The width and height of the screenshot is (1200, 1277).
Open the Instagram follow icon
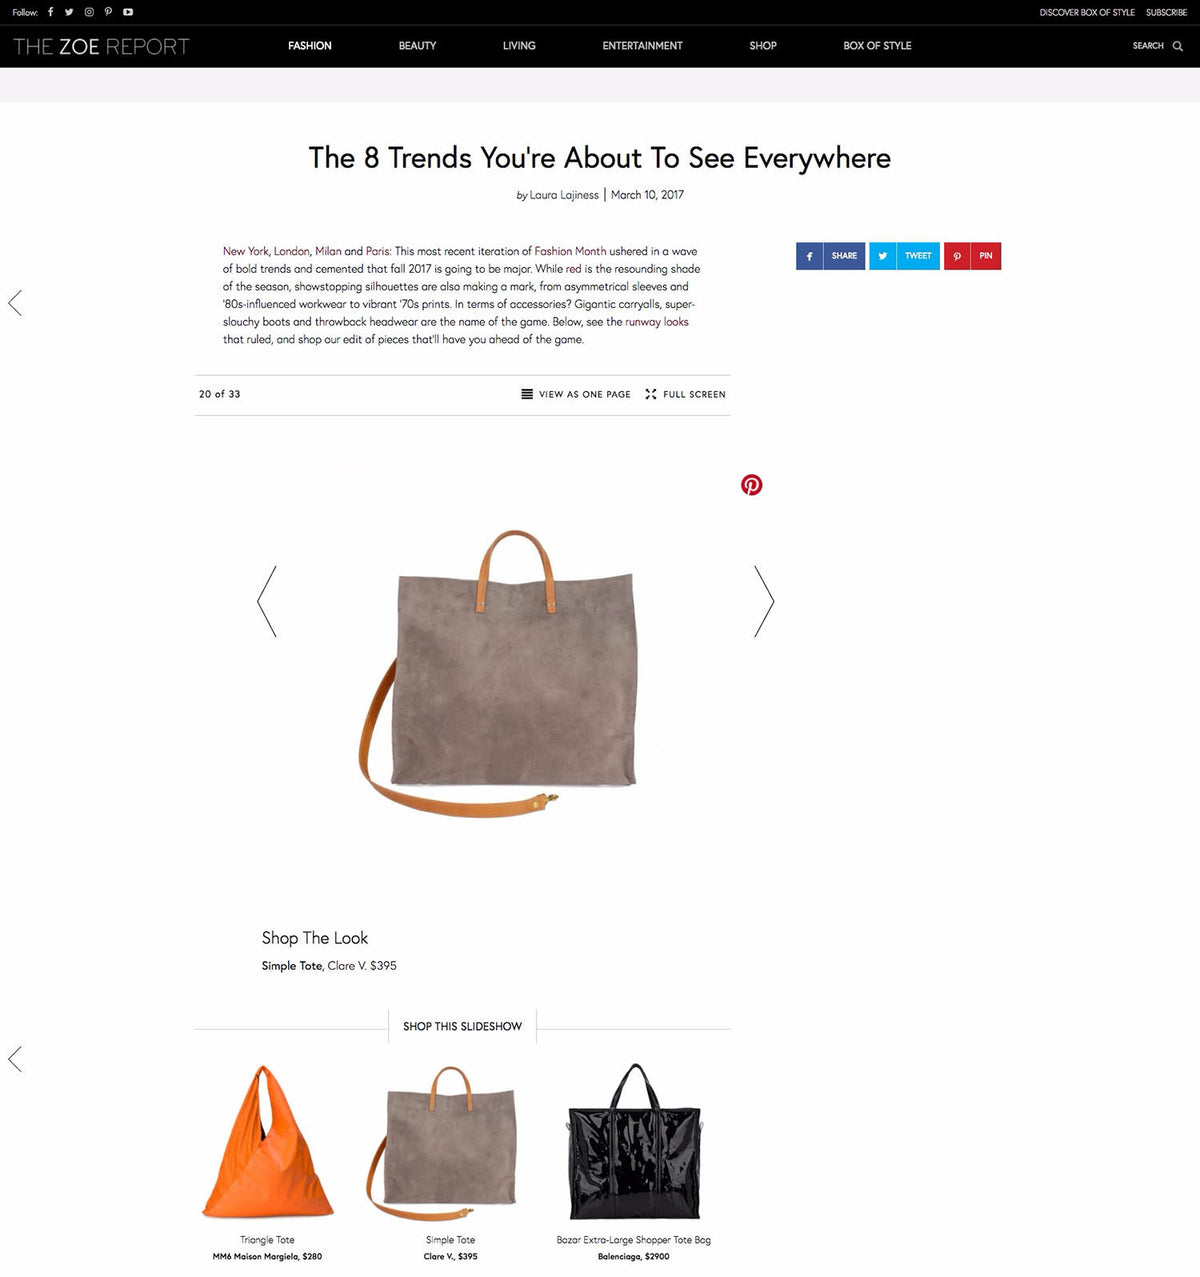click(x=89, y=12)
